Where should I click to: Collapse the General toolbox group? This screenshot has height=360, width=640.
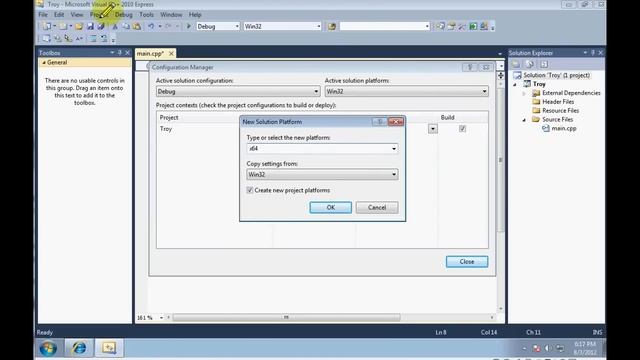[44, 62]
